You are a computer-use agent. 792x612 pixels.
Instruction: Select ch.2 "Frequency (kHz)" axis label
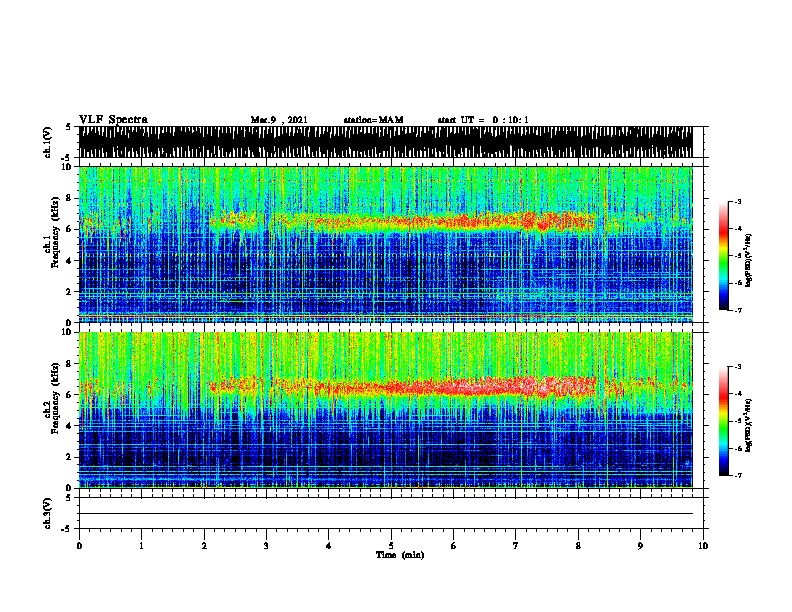(x=55, y=398)
